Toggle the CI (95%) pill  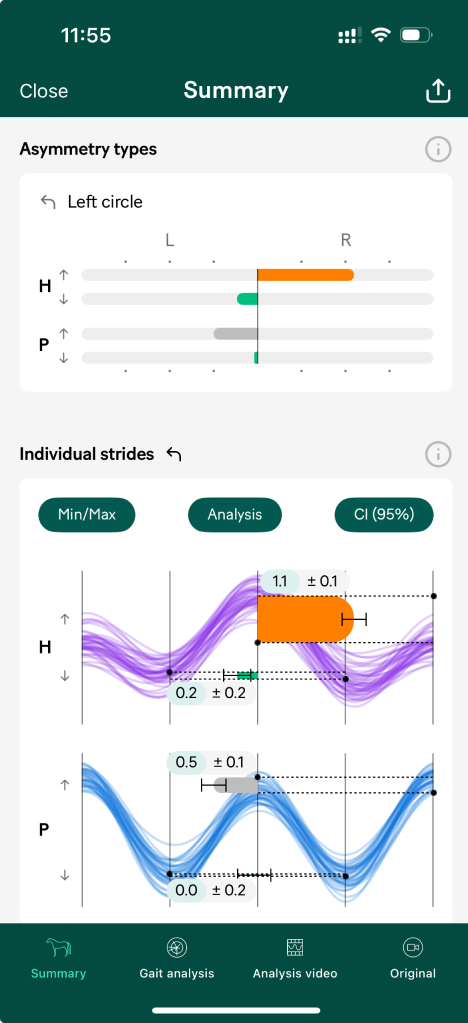(384, 514)
